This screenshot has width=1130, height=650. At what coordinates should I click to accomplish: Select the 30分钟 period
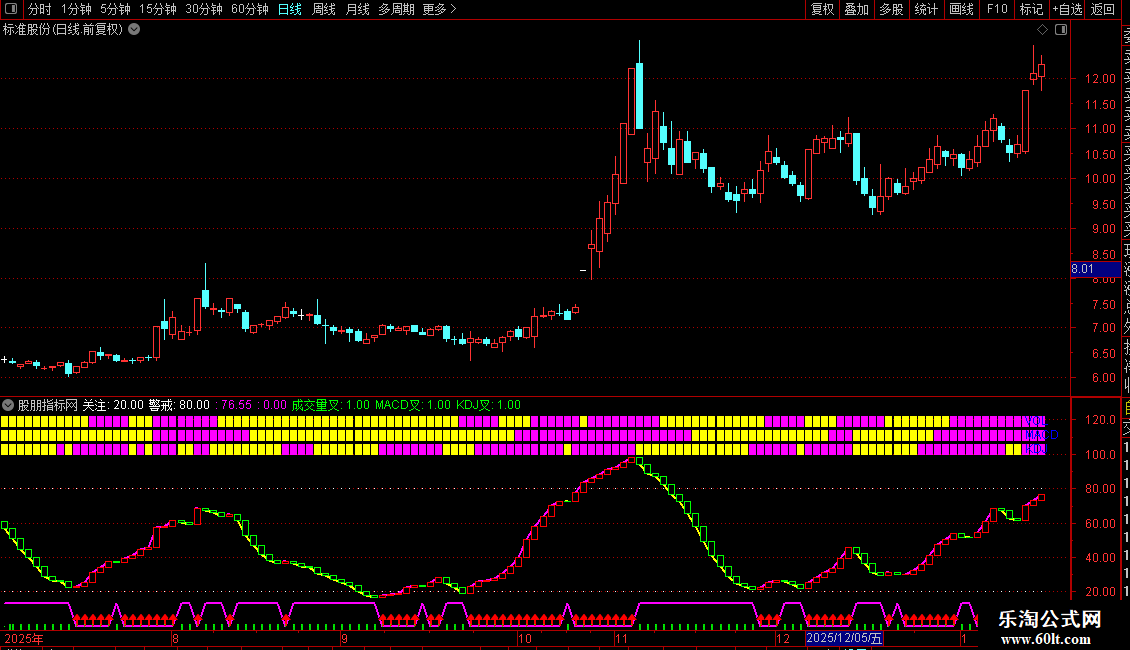[204, 9]
